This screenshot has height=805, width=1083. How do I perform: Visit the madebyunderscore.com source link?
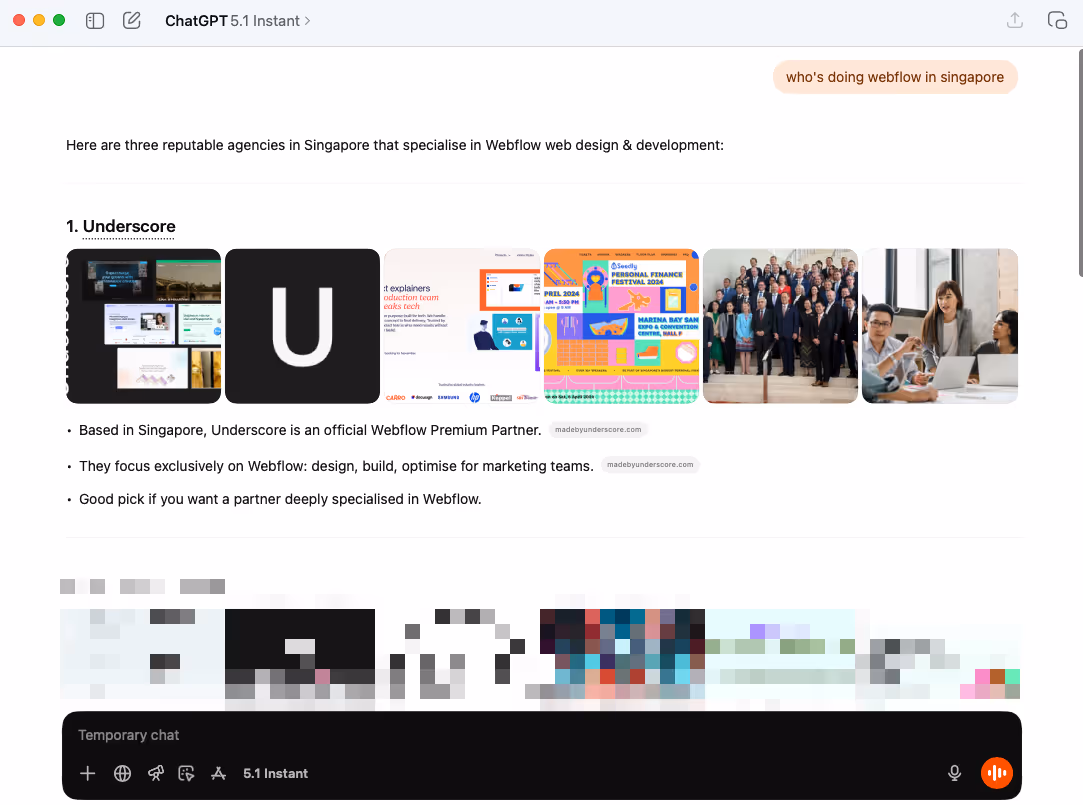point(650,465)
